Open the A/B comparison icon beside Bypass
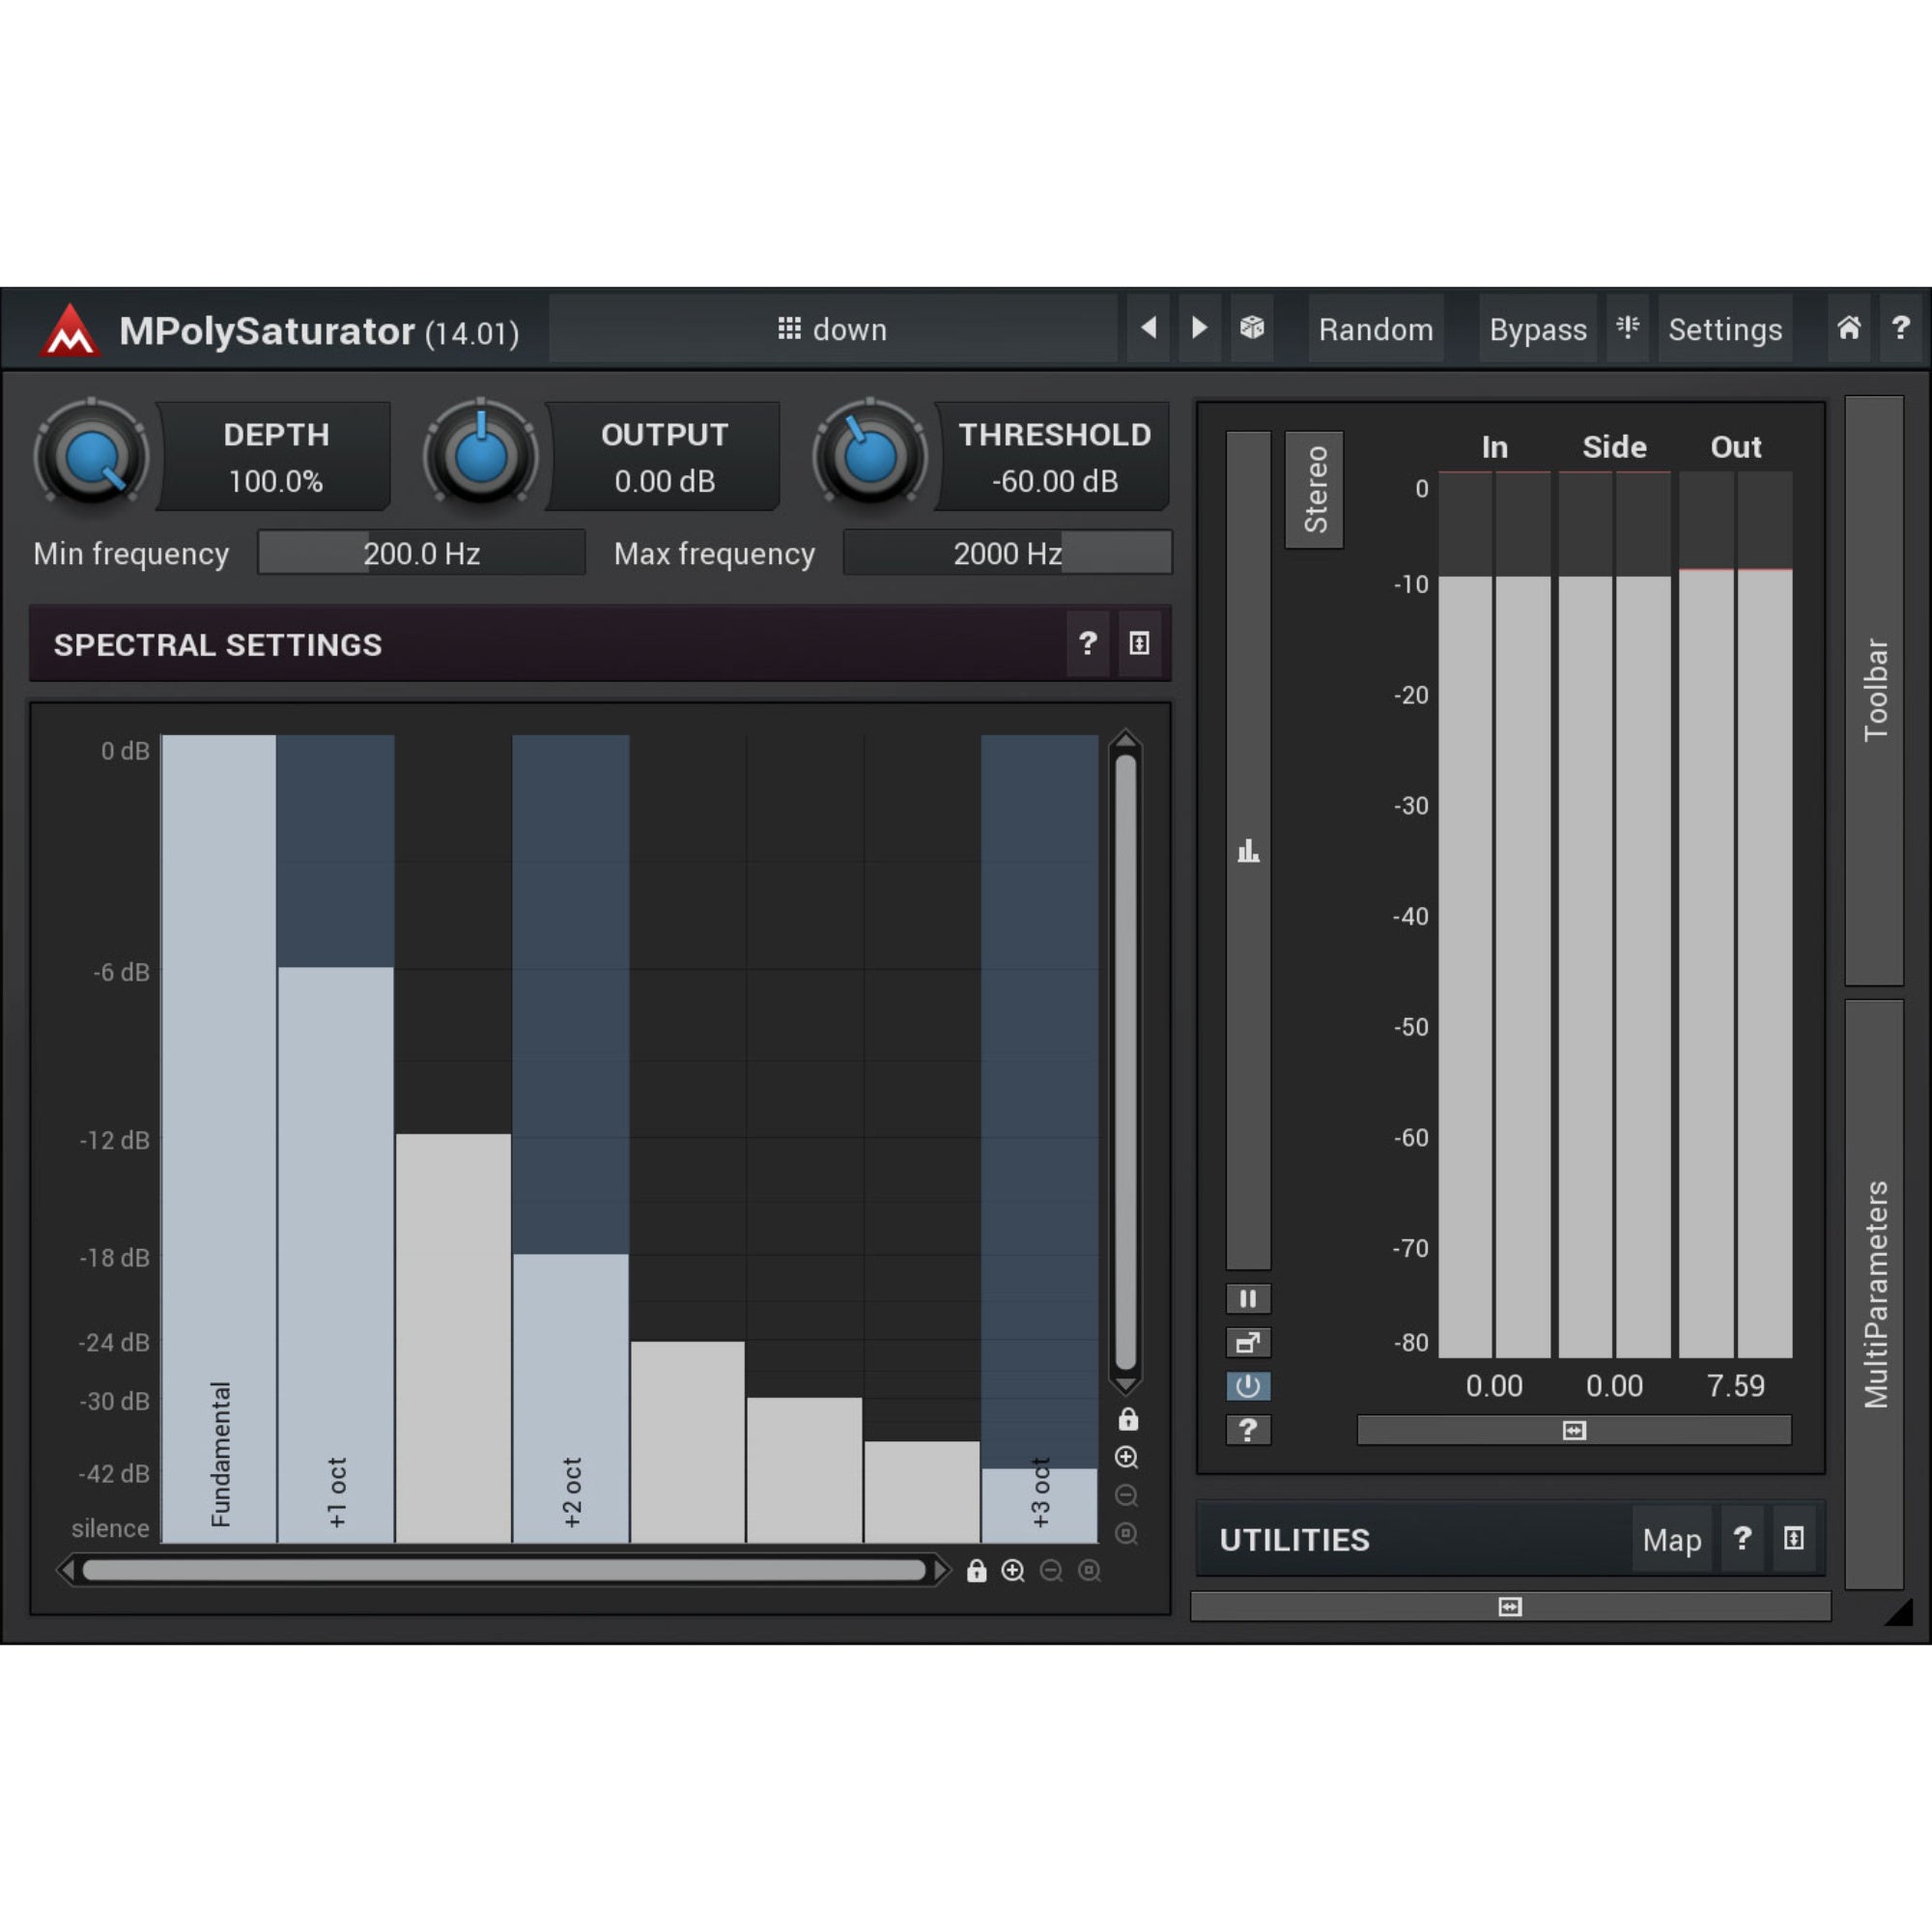1932x1932 pixels. pyautogui.click(x=1628, y=328)
